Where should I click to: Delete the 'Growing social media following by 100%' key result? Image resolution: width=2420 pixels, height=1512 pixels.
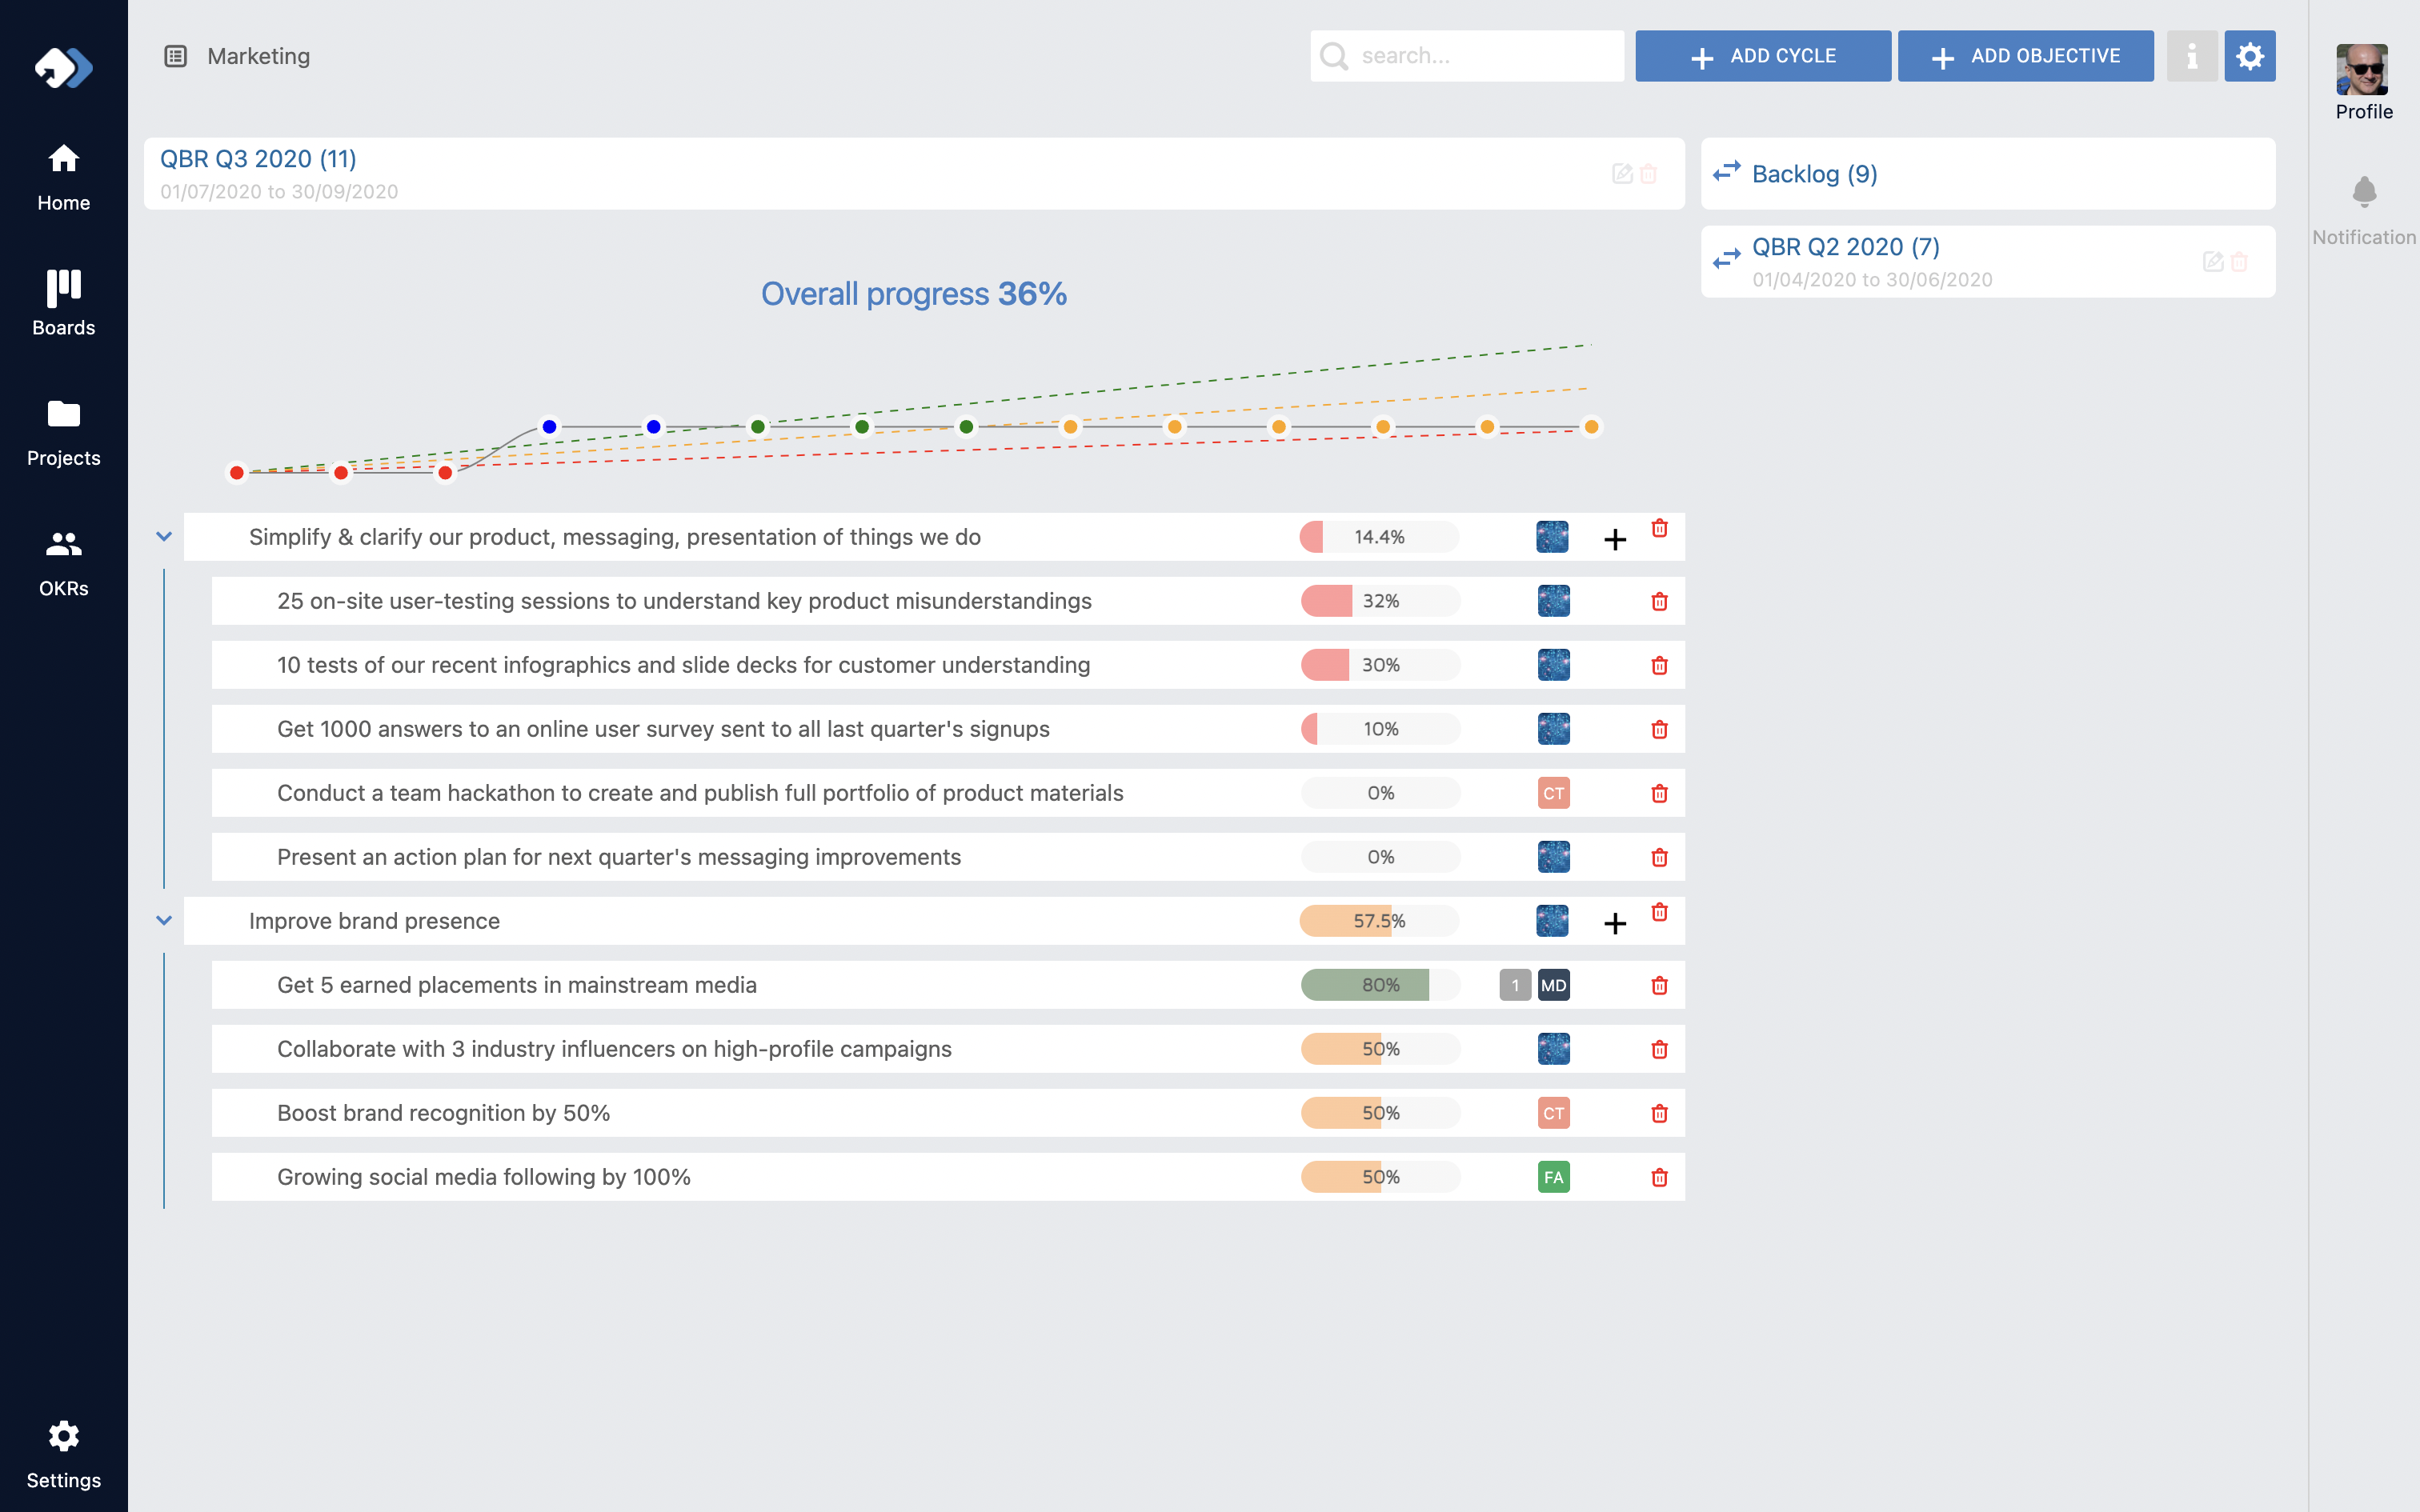[1659, 1177]
